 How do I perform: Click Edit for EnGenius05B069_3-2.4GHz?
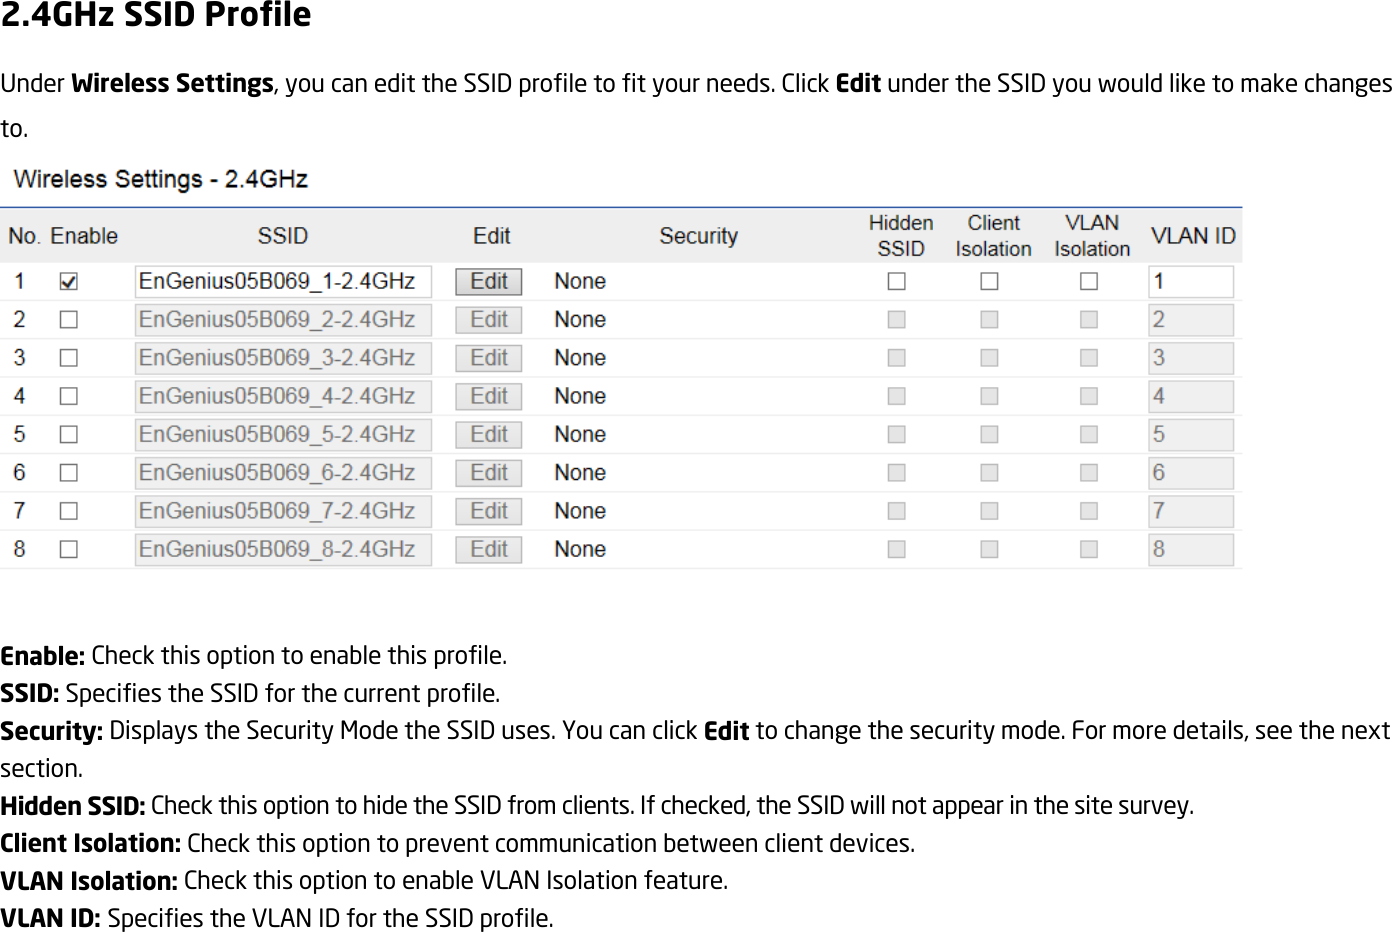pos(489,358)
